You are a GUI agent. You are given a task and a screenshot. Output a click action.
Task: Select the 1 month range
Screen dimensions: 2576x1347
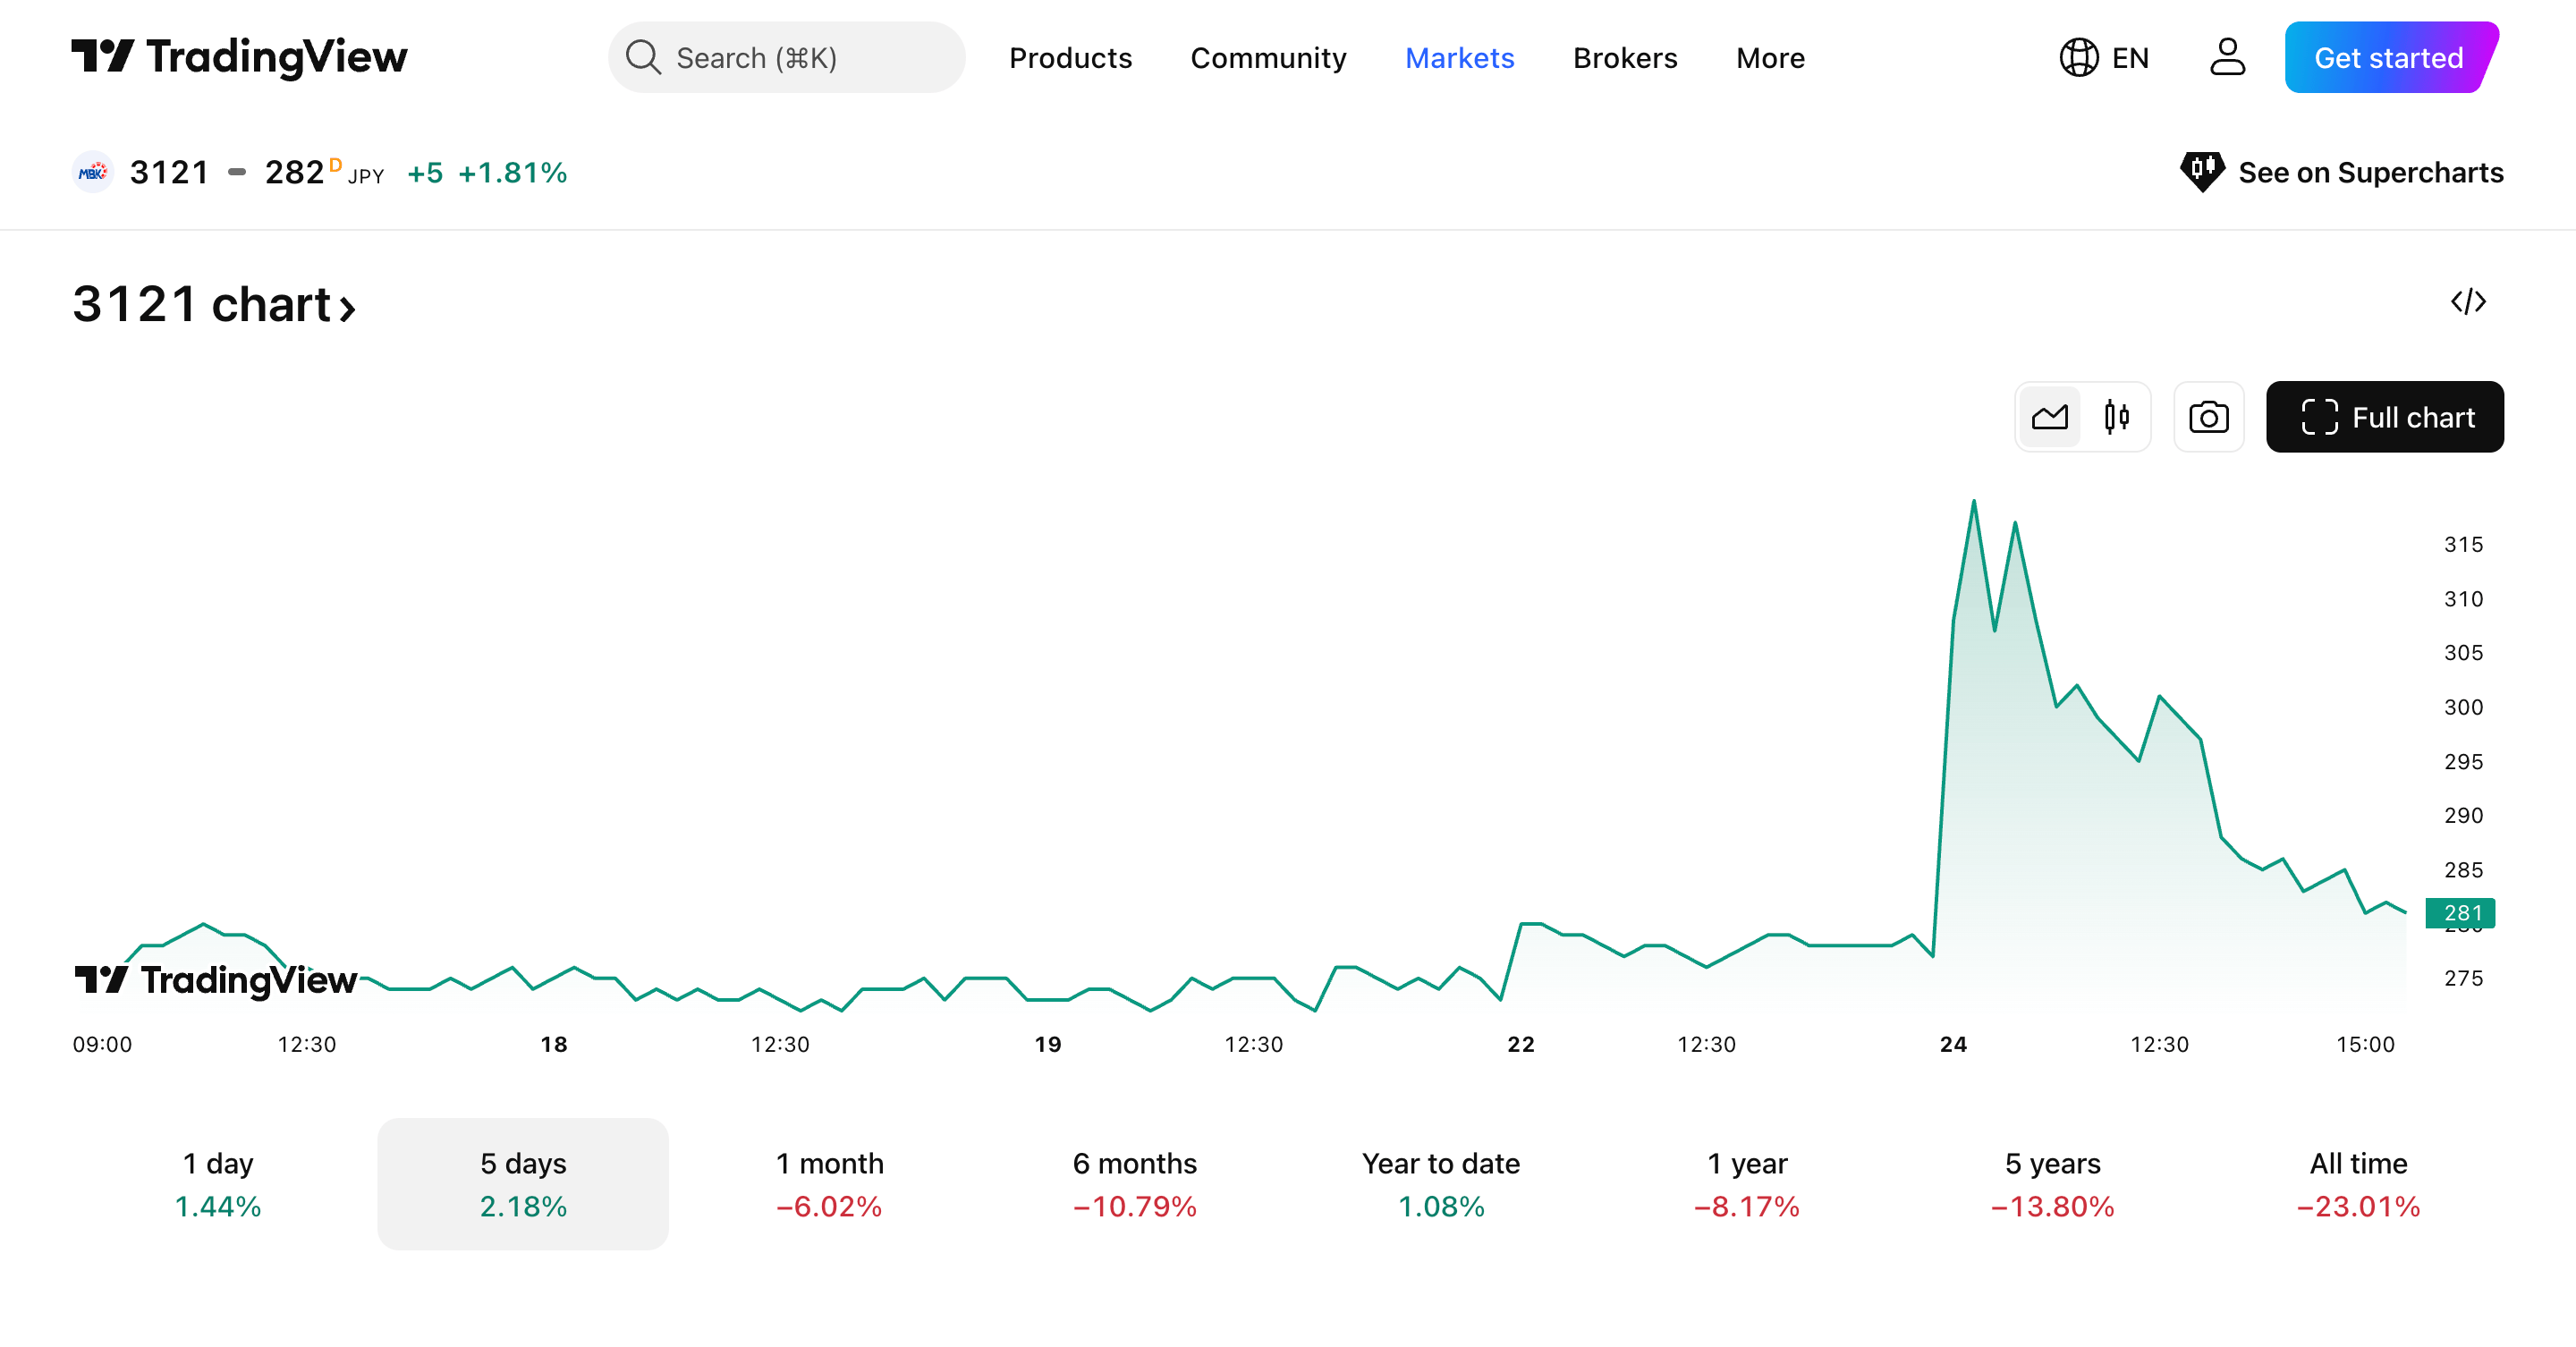[829, 1184]
